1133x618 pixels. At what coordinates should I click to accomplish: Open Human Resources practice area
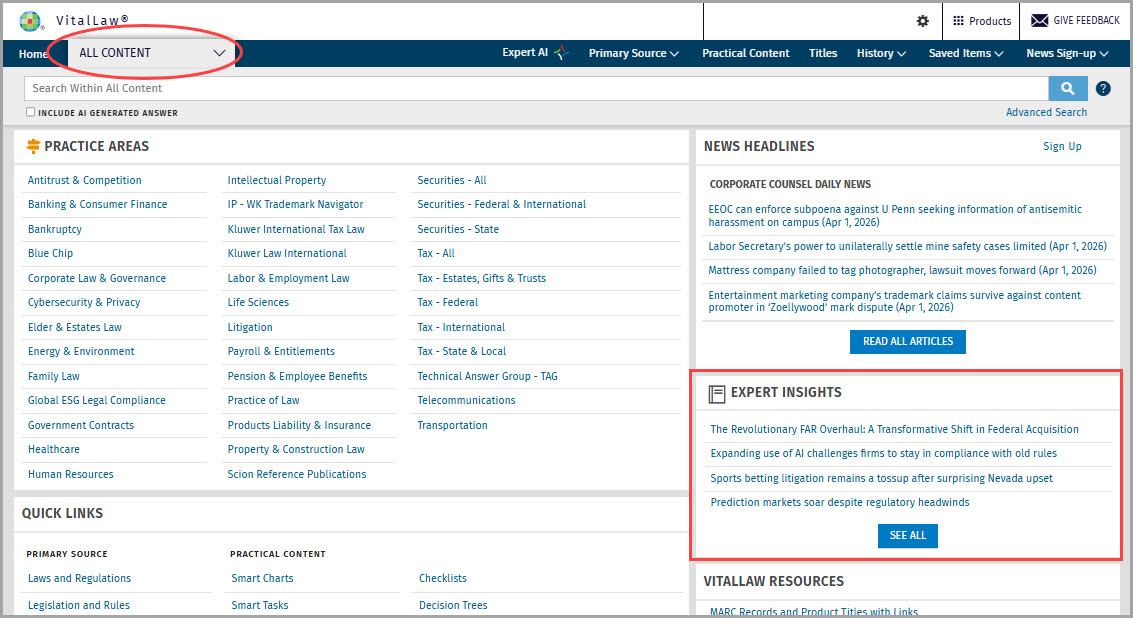(71, 474)
